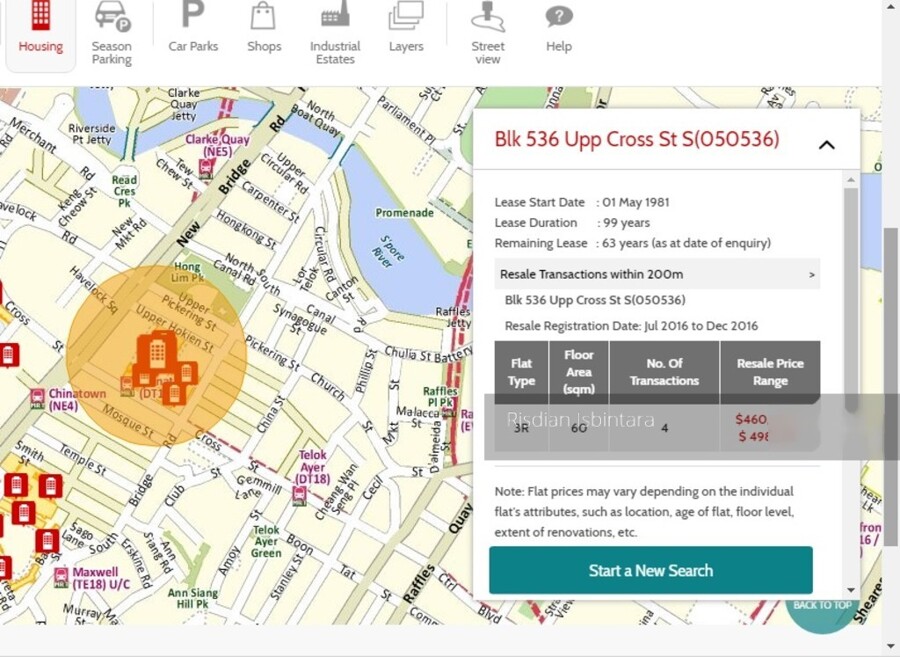The width and height of the screenshot is (900, 657).
Task: Click the Shops bag icon
Action: (263, 15)
